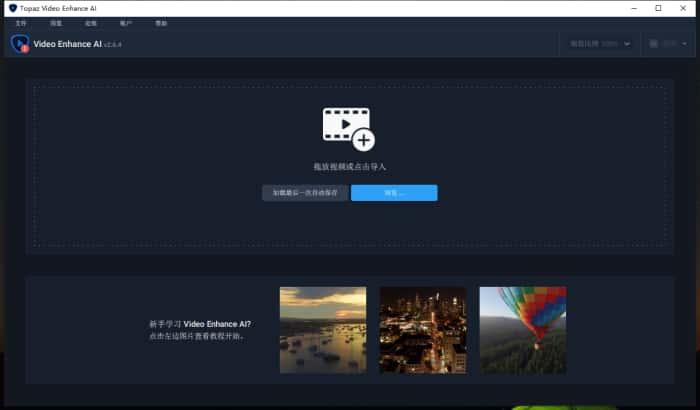Screen dimensions: 700x410
Task: Open the memory usage percentage dropdown
Action: [x=600, y=44]
